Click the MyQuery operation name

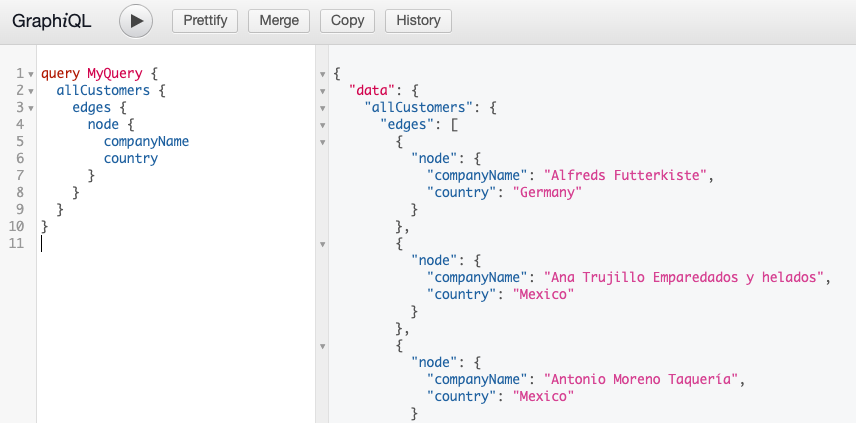click(115, 74)
